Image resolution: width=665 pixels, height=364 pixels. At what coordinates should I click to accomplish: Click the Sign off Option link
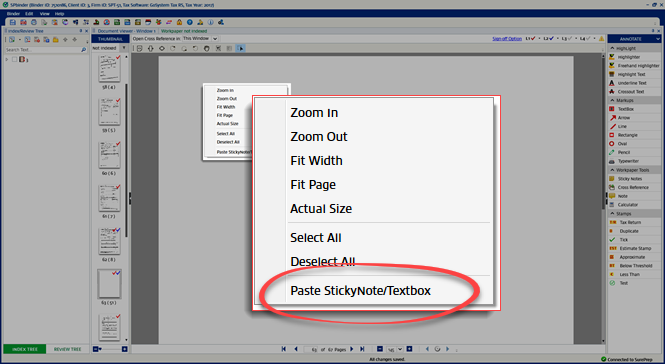pos(507,39)
